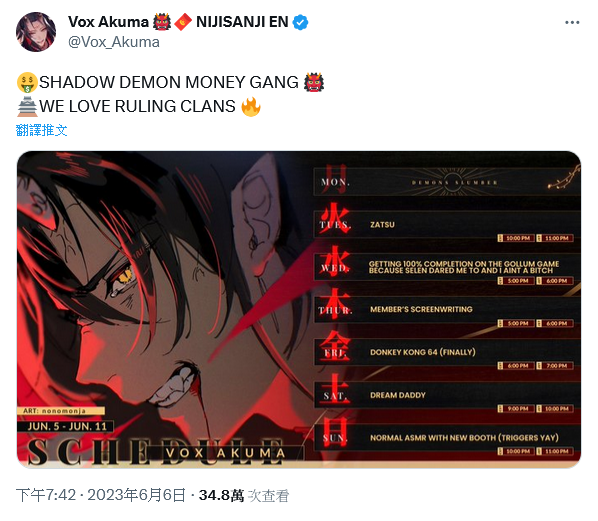The height and width of the screenshot is (521, 598).
Task: Open the Vox Akuma display name
Action: click(108, 22)
